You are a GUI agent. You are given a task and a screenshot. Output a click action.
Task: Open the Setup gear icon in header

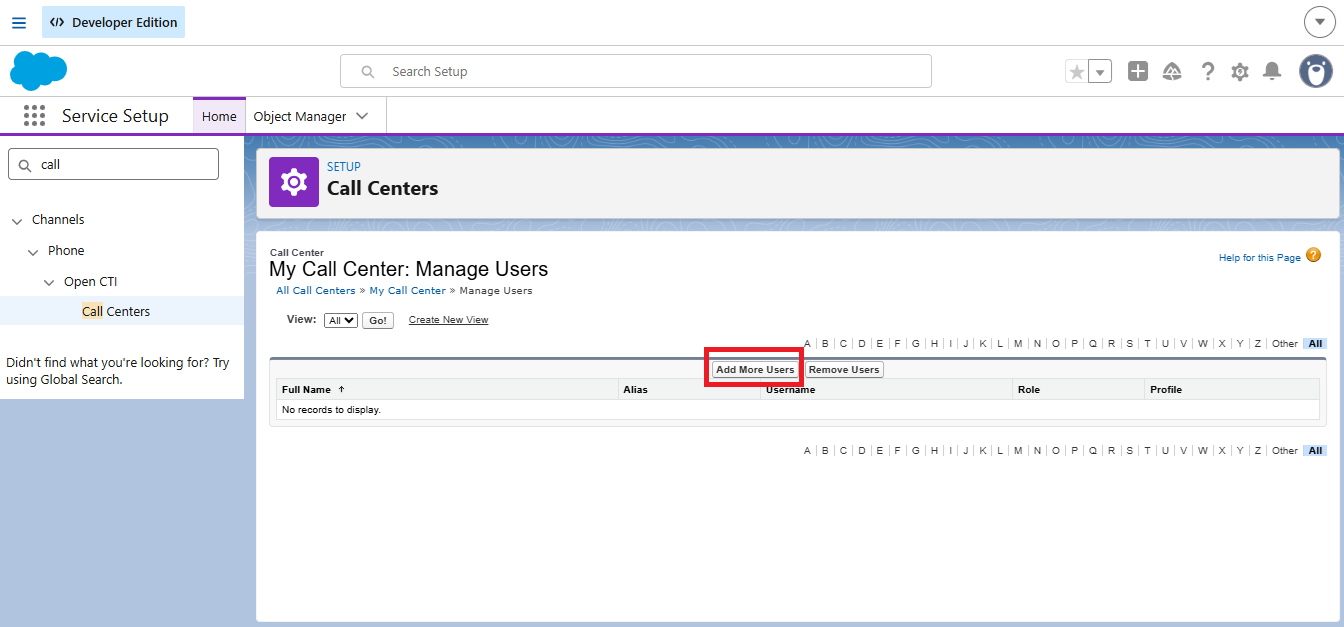click(x=1240, y=71)
